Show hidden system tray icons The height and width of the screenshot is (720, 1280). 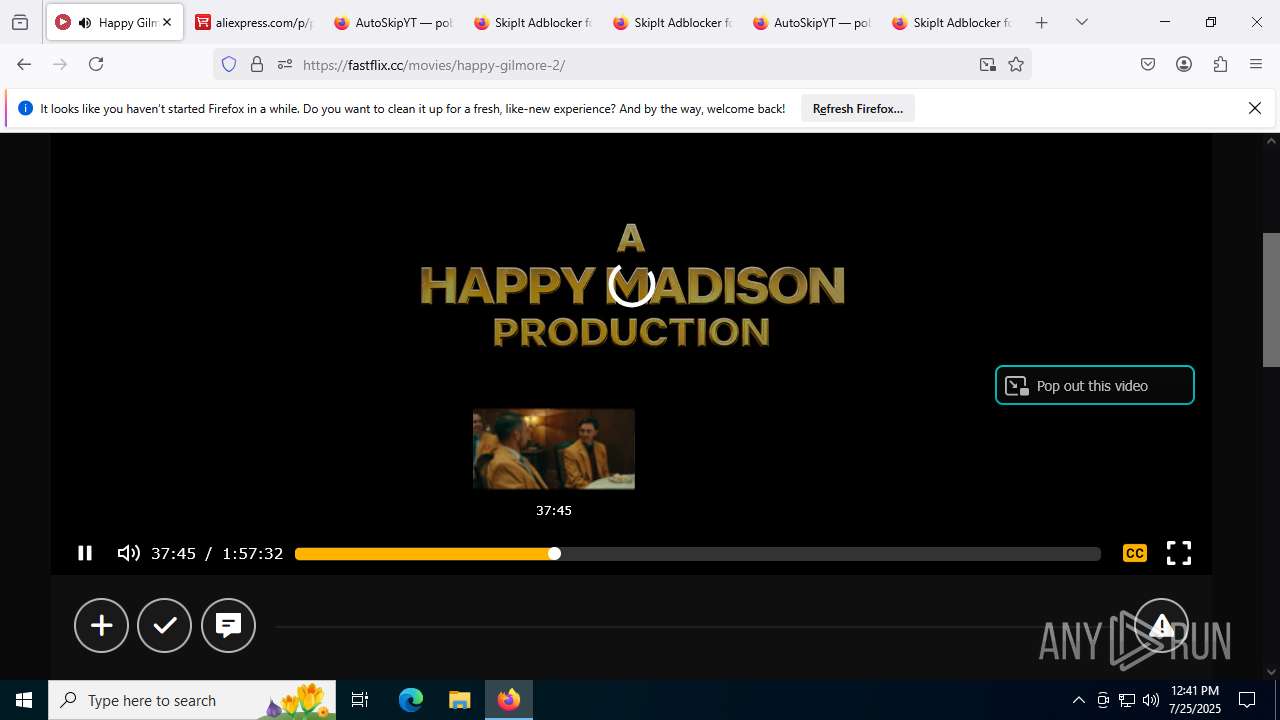coord(1078,700)
